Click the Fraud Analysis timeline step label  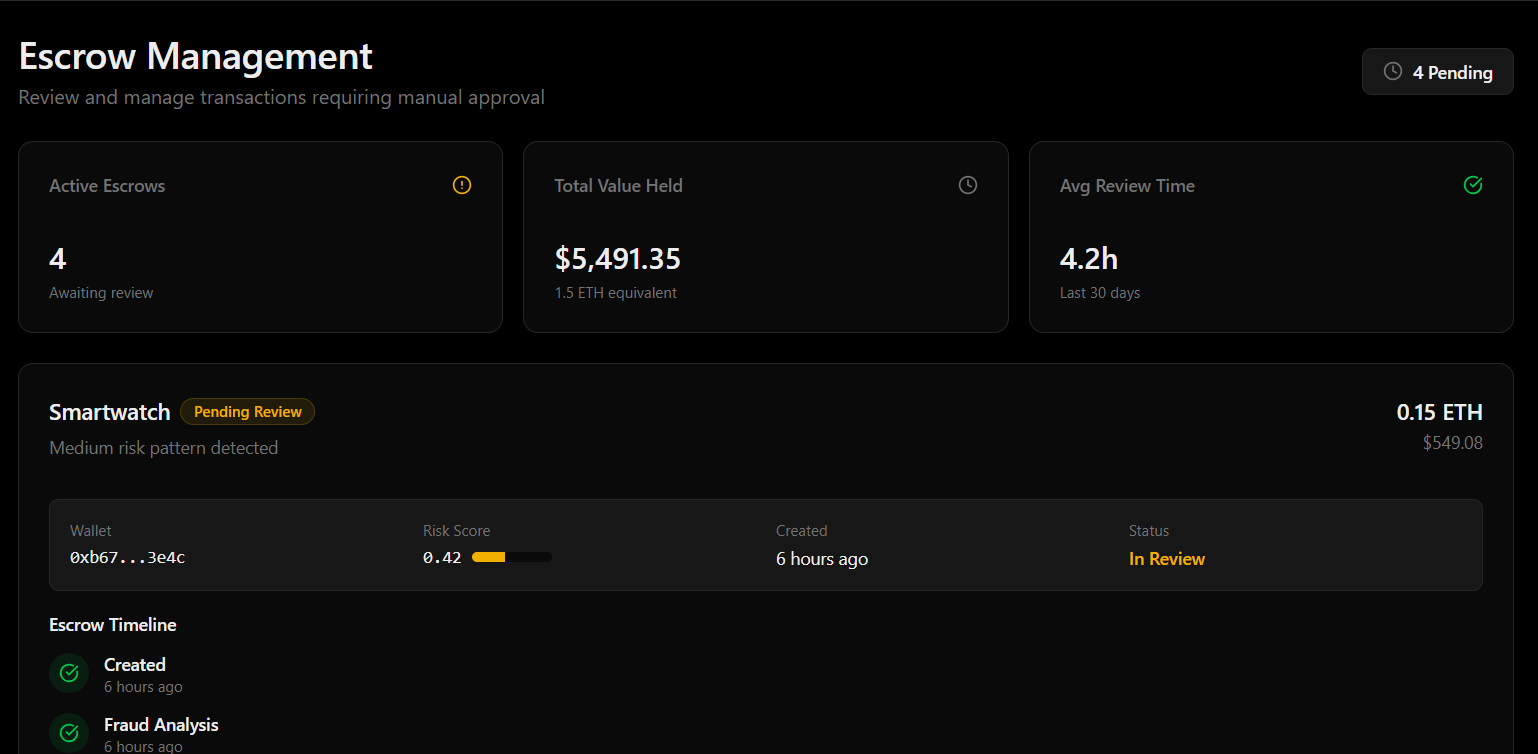[x=161, y=725]
